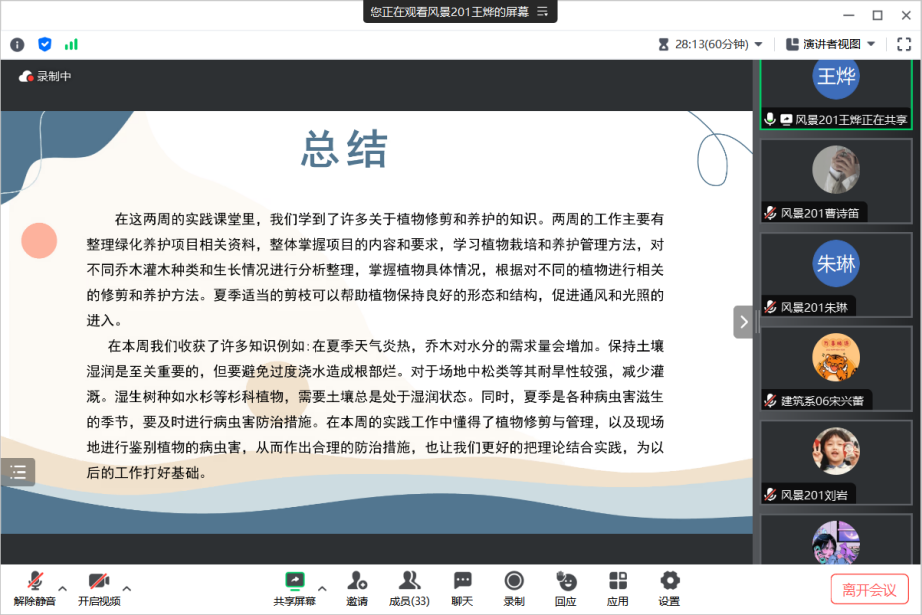Image resolution: width=922 pixels, height=615 pixels.
Task: Start recording with 录制 button
Action: [514, 588]
